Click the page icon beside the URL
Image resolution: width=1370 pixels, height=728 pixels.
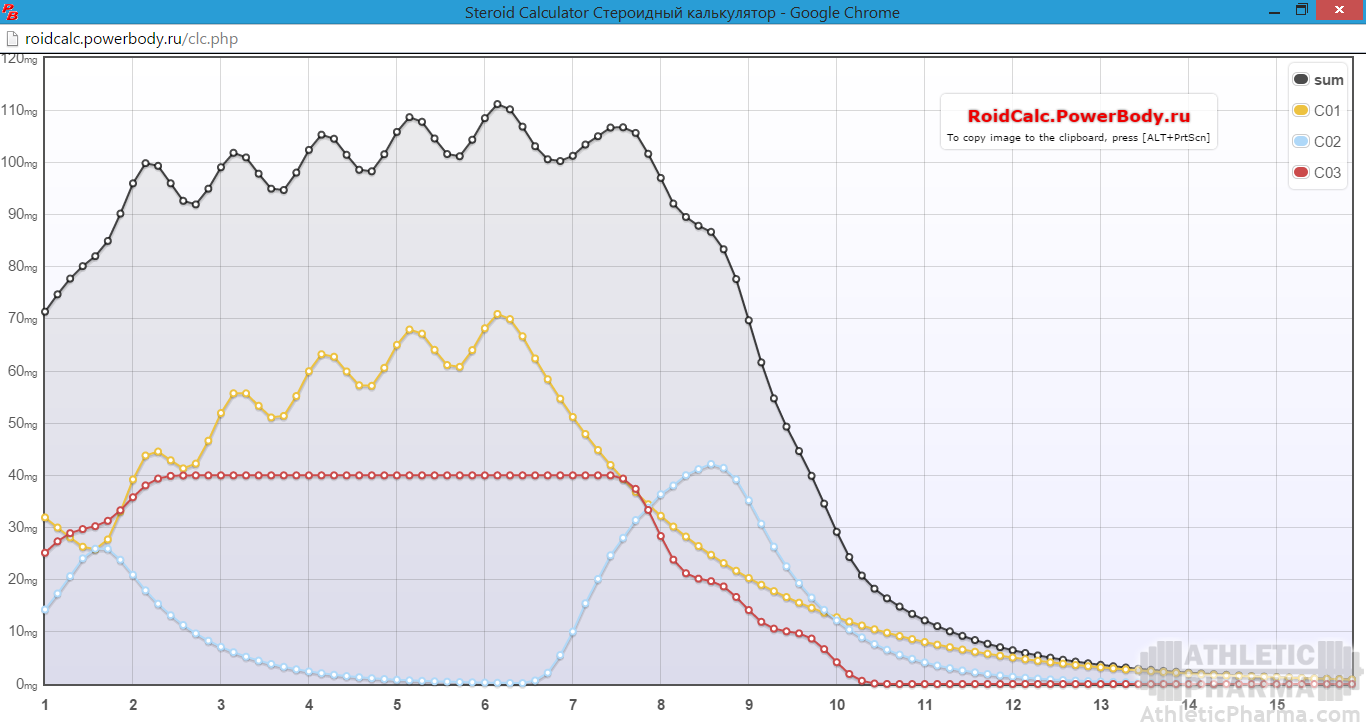click(12, 39)
